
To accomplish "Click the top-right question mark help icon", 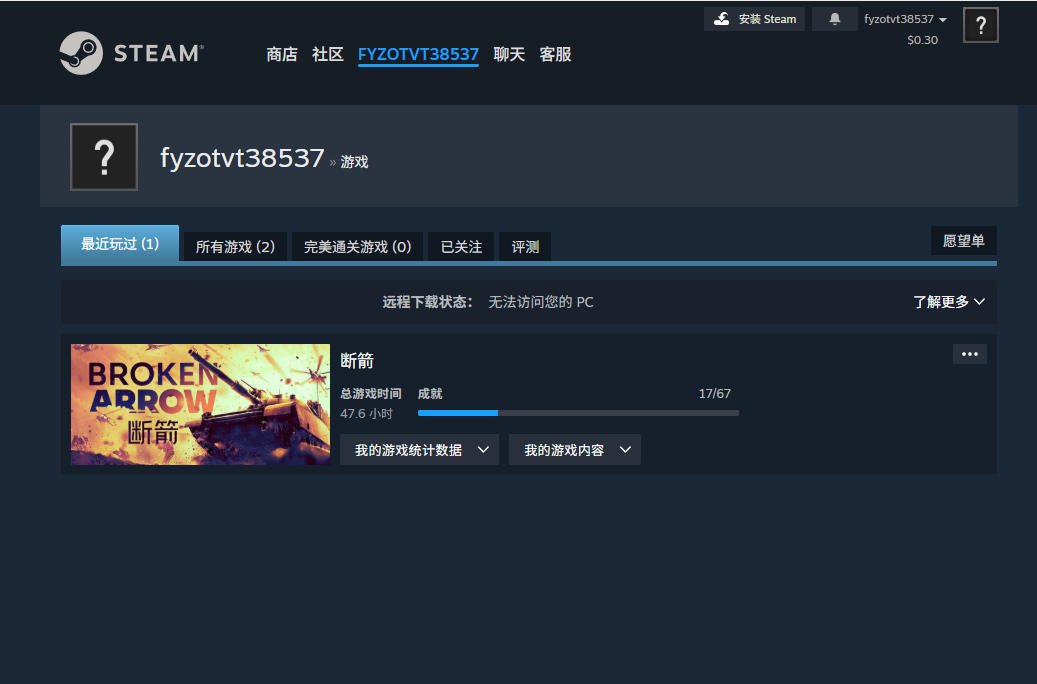I will pos(980,24).
